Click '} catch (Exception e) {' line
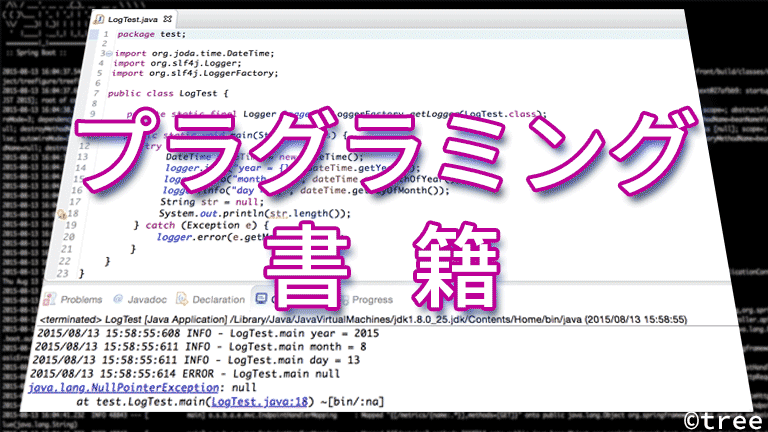This screenshot has height=432, width=768. tap(202, 225)
